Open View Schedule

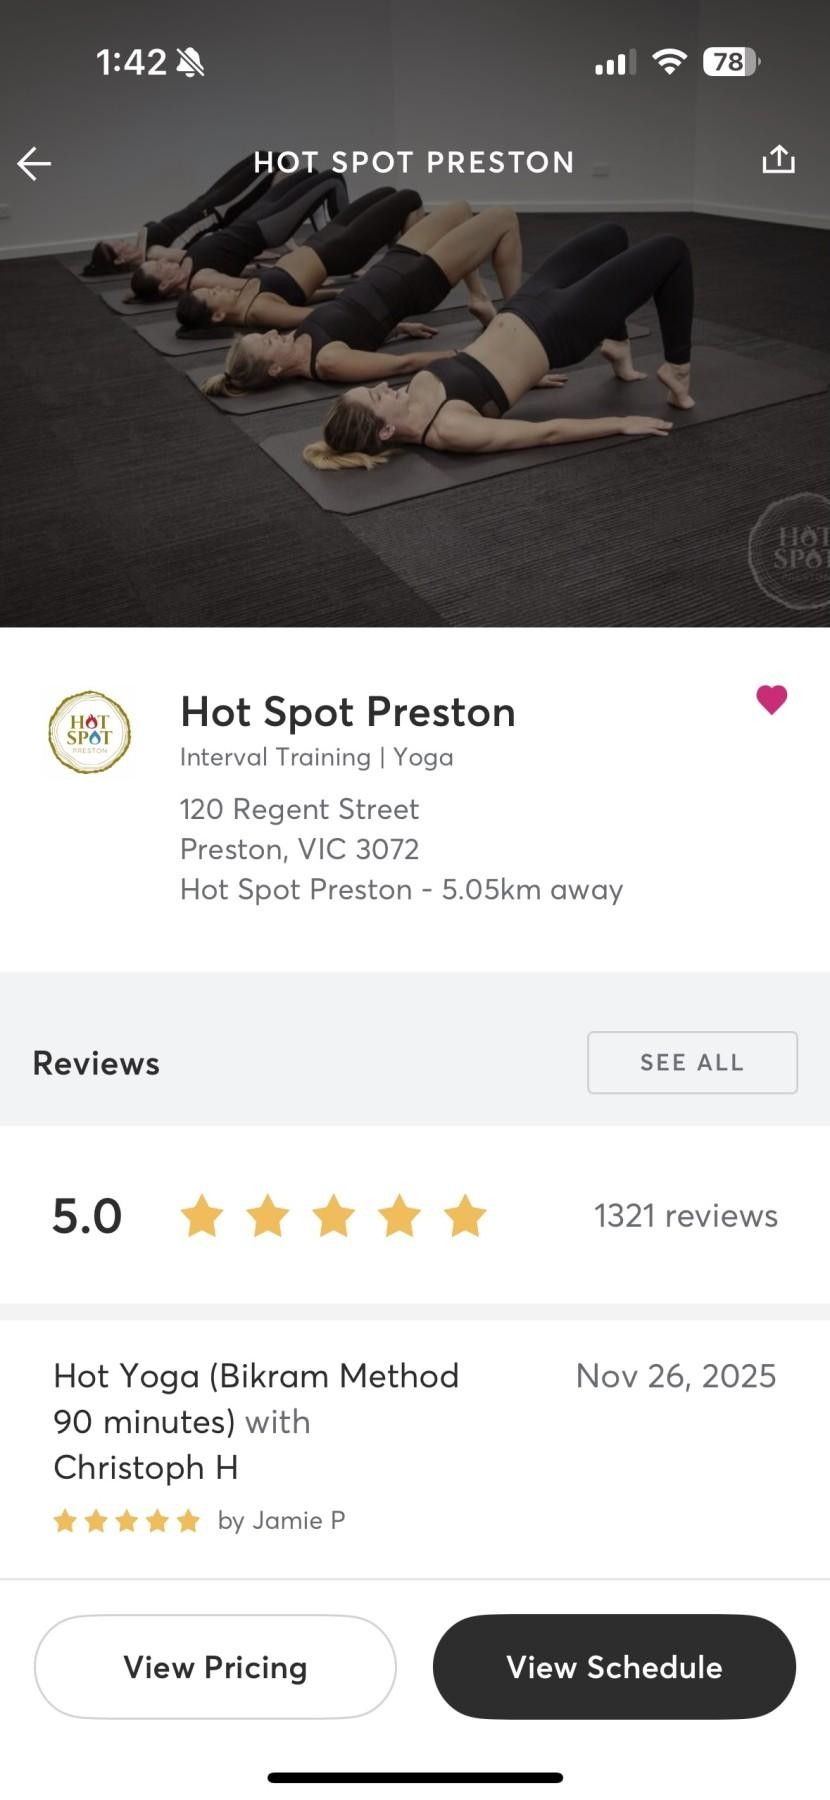614,1666
